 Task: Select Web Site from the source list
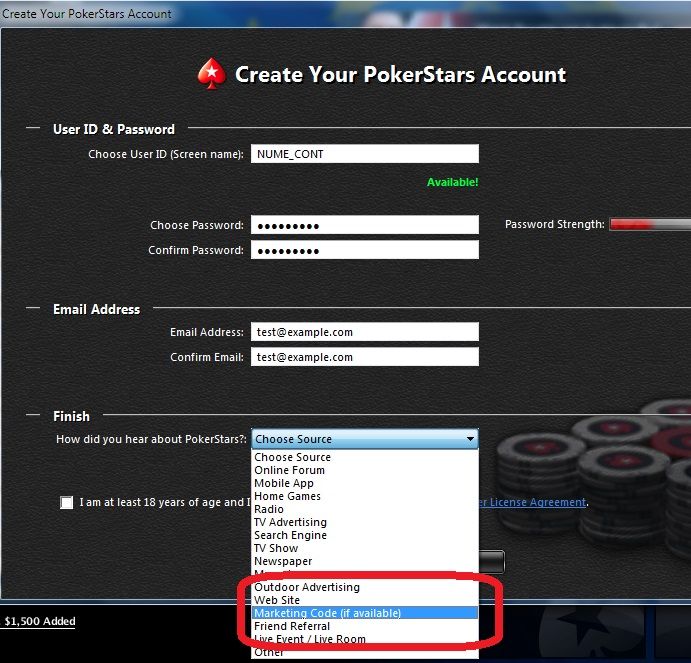pos(365,600)
